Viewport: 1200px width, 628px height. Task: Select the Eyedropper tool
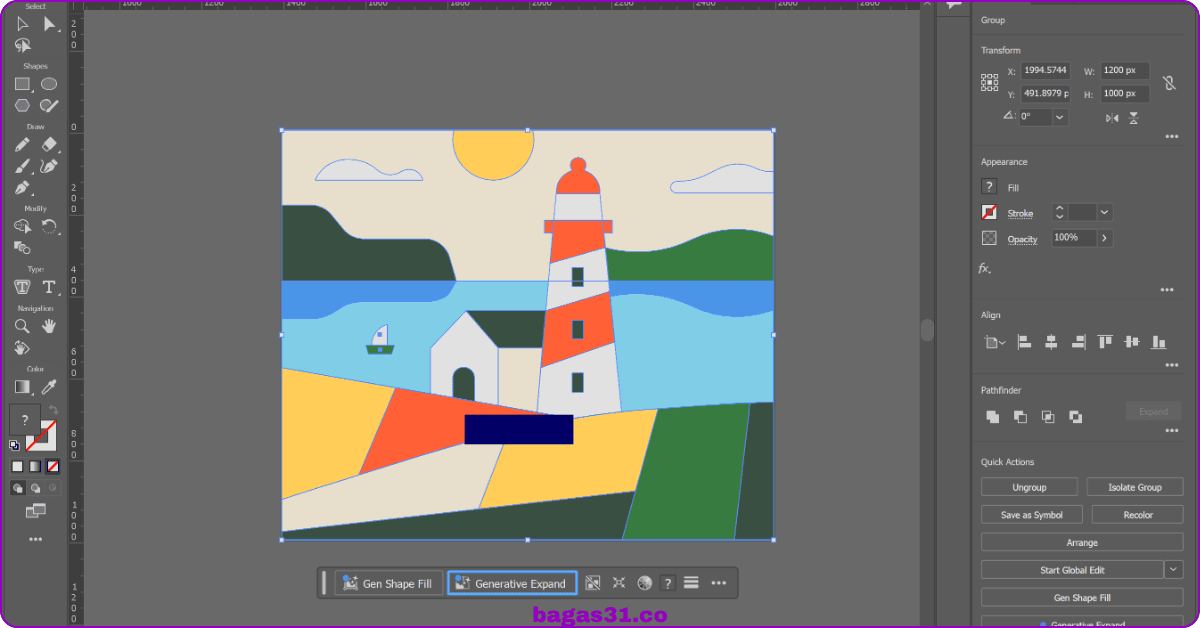pos(49,386)
